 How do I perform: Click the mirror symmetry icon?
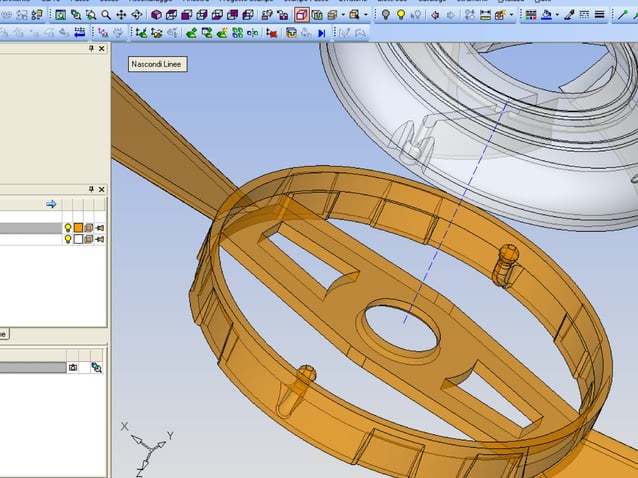(252, 33)
